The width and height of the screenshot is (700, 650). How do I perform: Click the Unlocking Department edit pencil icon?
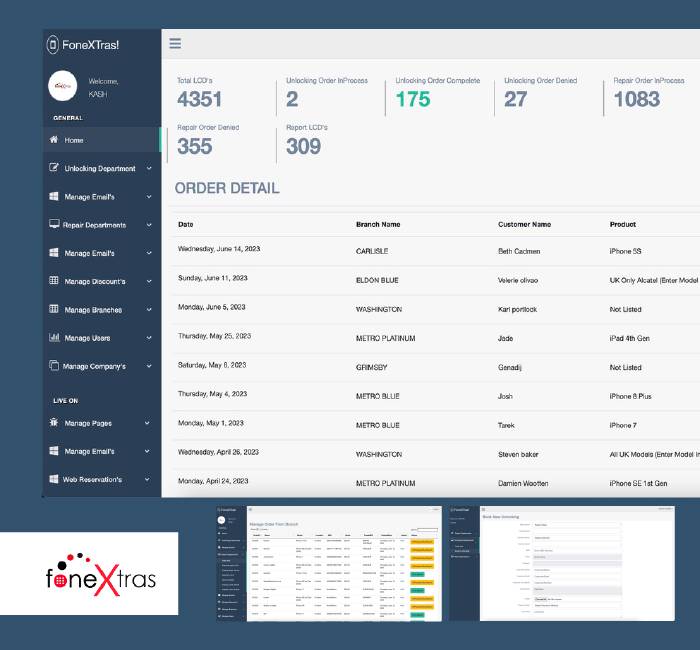point(54,168)
